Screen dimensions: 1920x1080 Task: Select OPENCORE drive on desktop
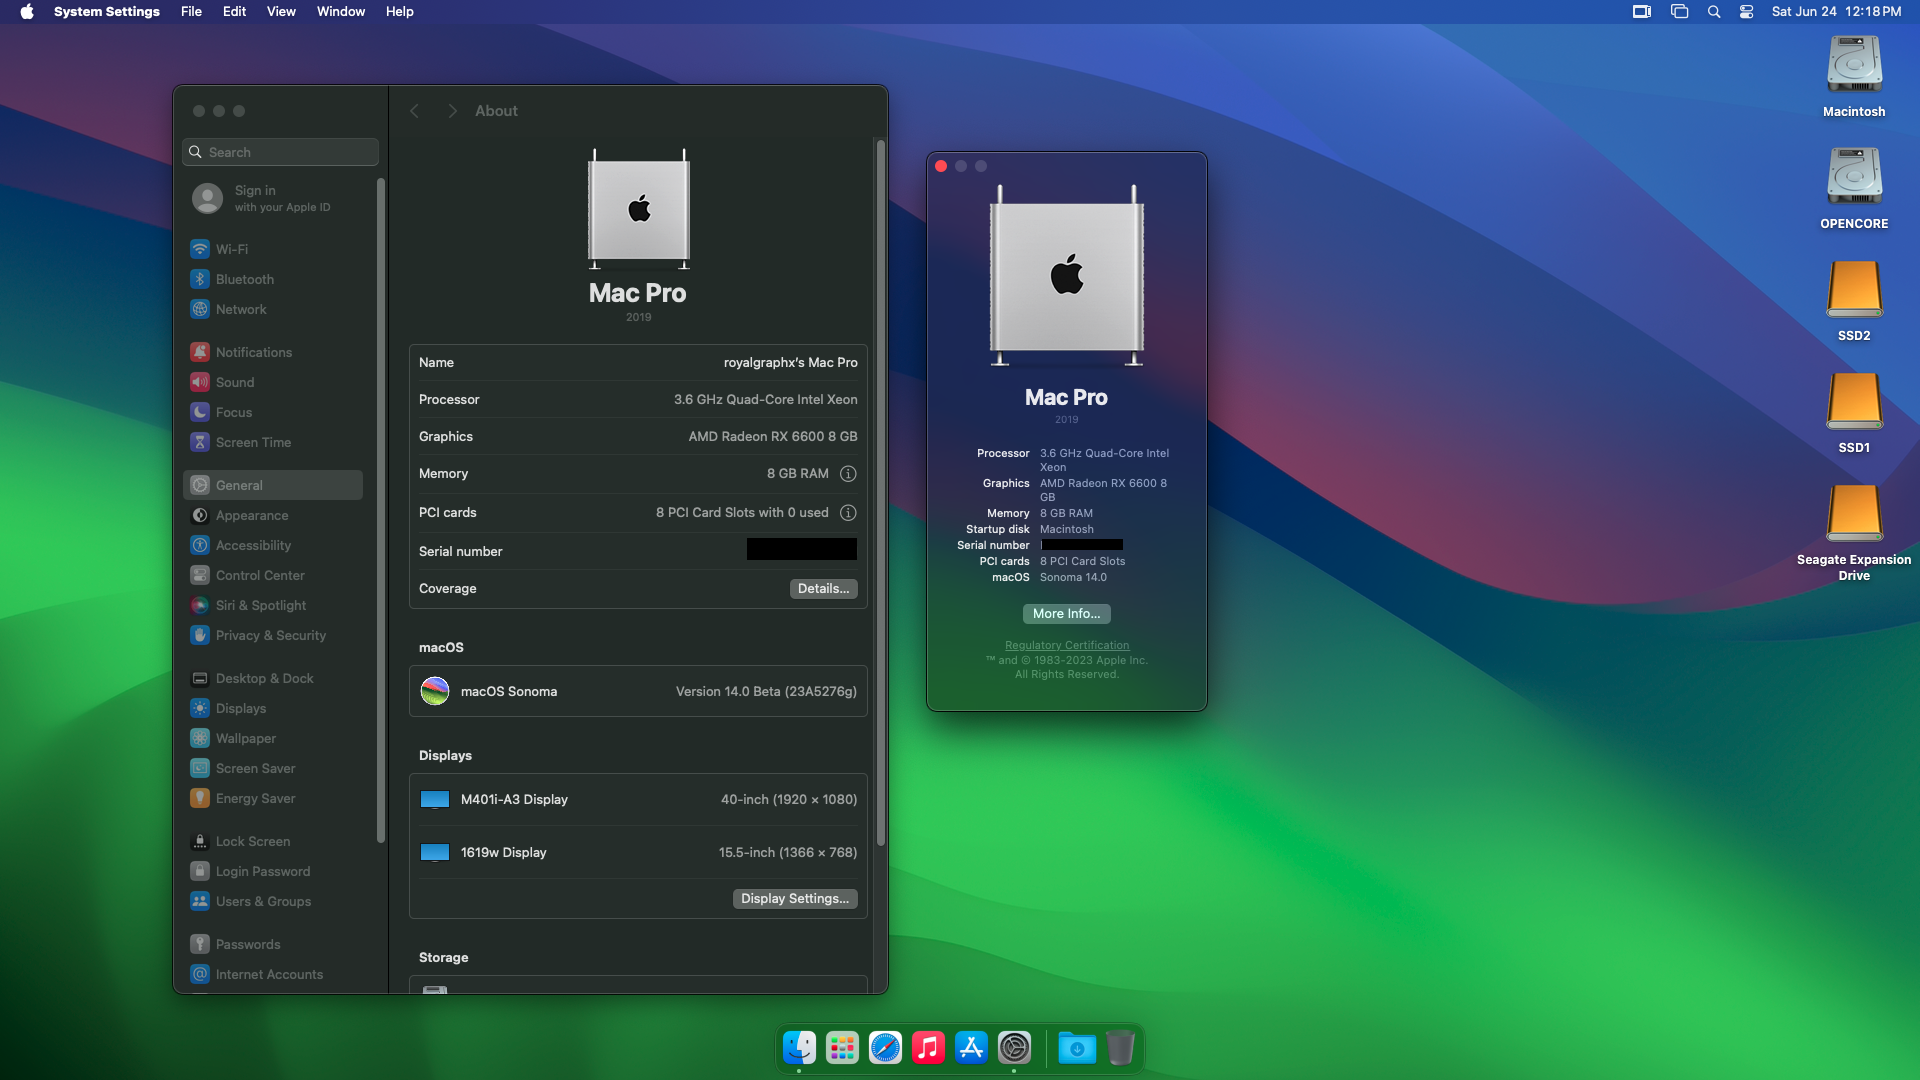[1854, 189]
